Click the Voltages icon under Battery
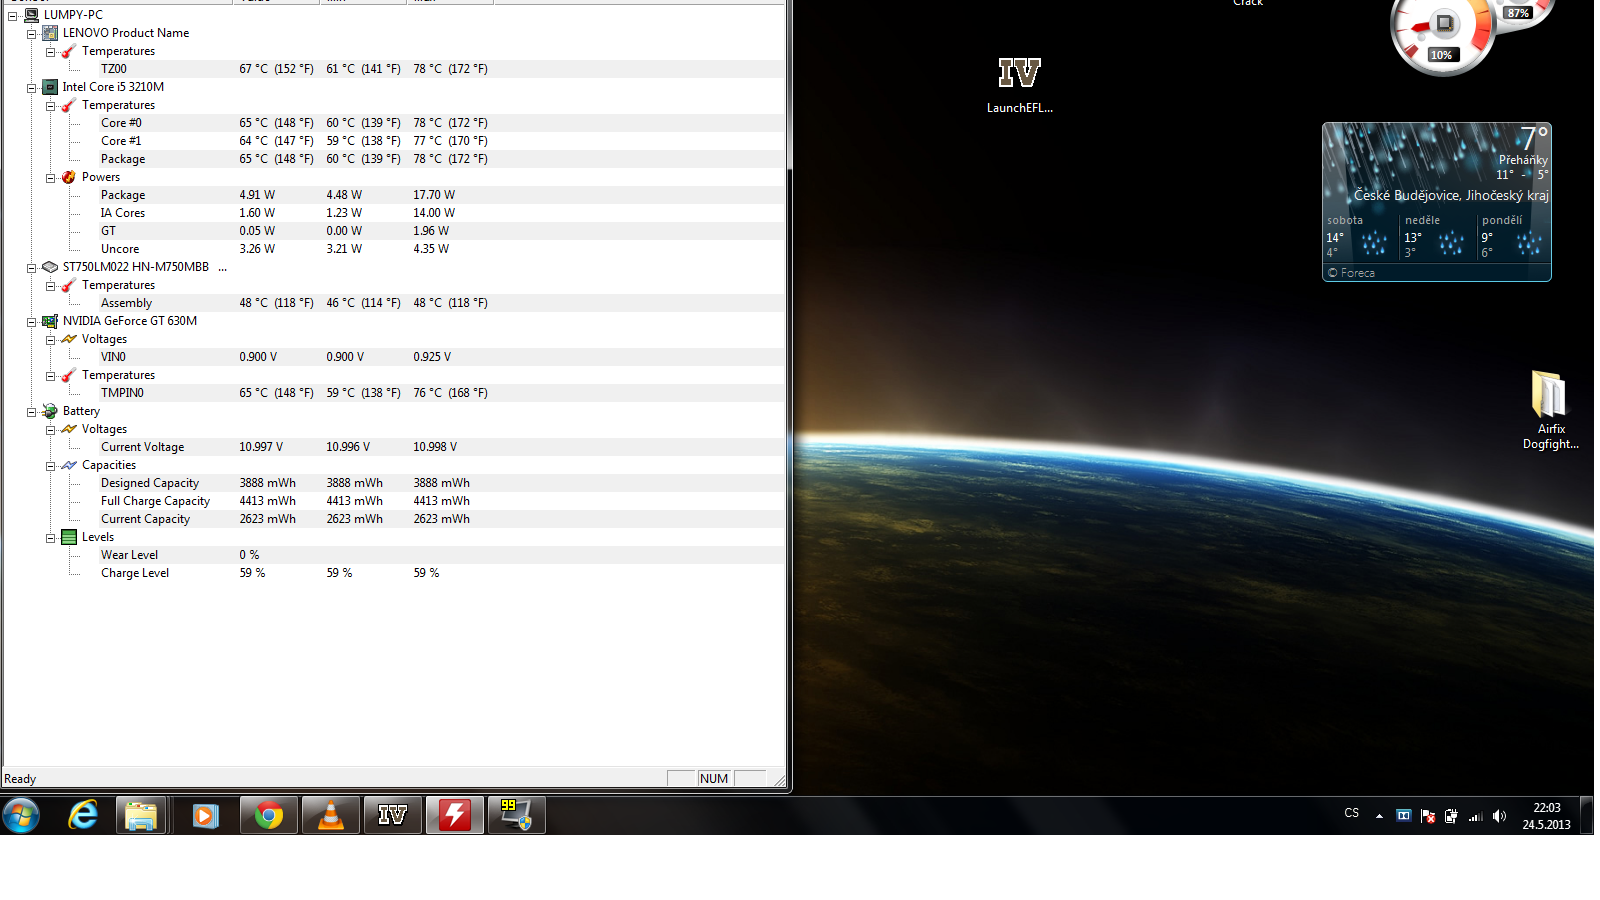The height and width of the screenshot is (900, 1600). point(69,429)
